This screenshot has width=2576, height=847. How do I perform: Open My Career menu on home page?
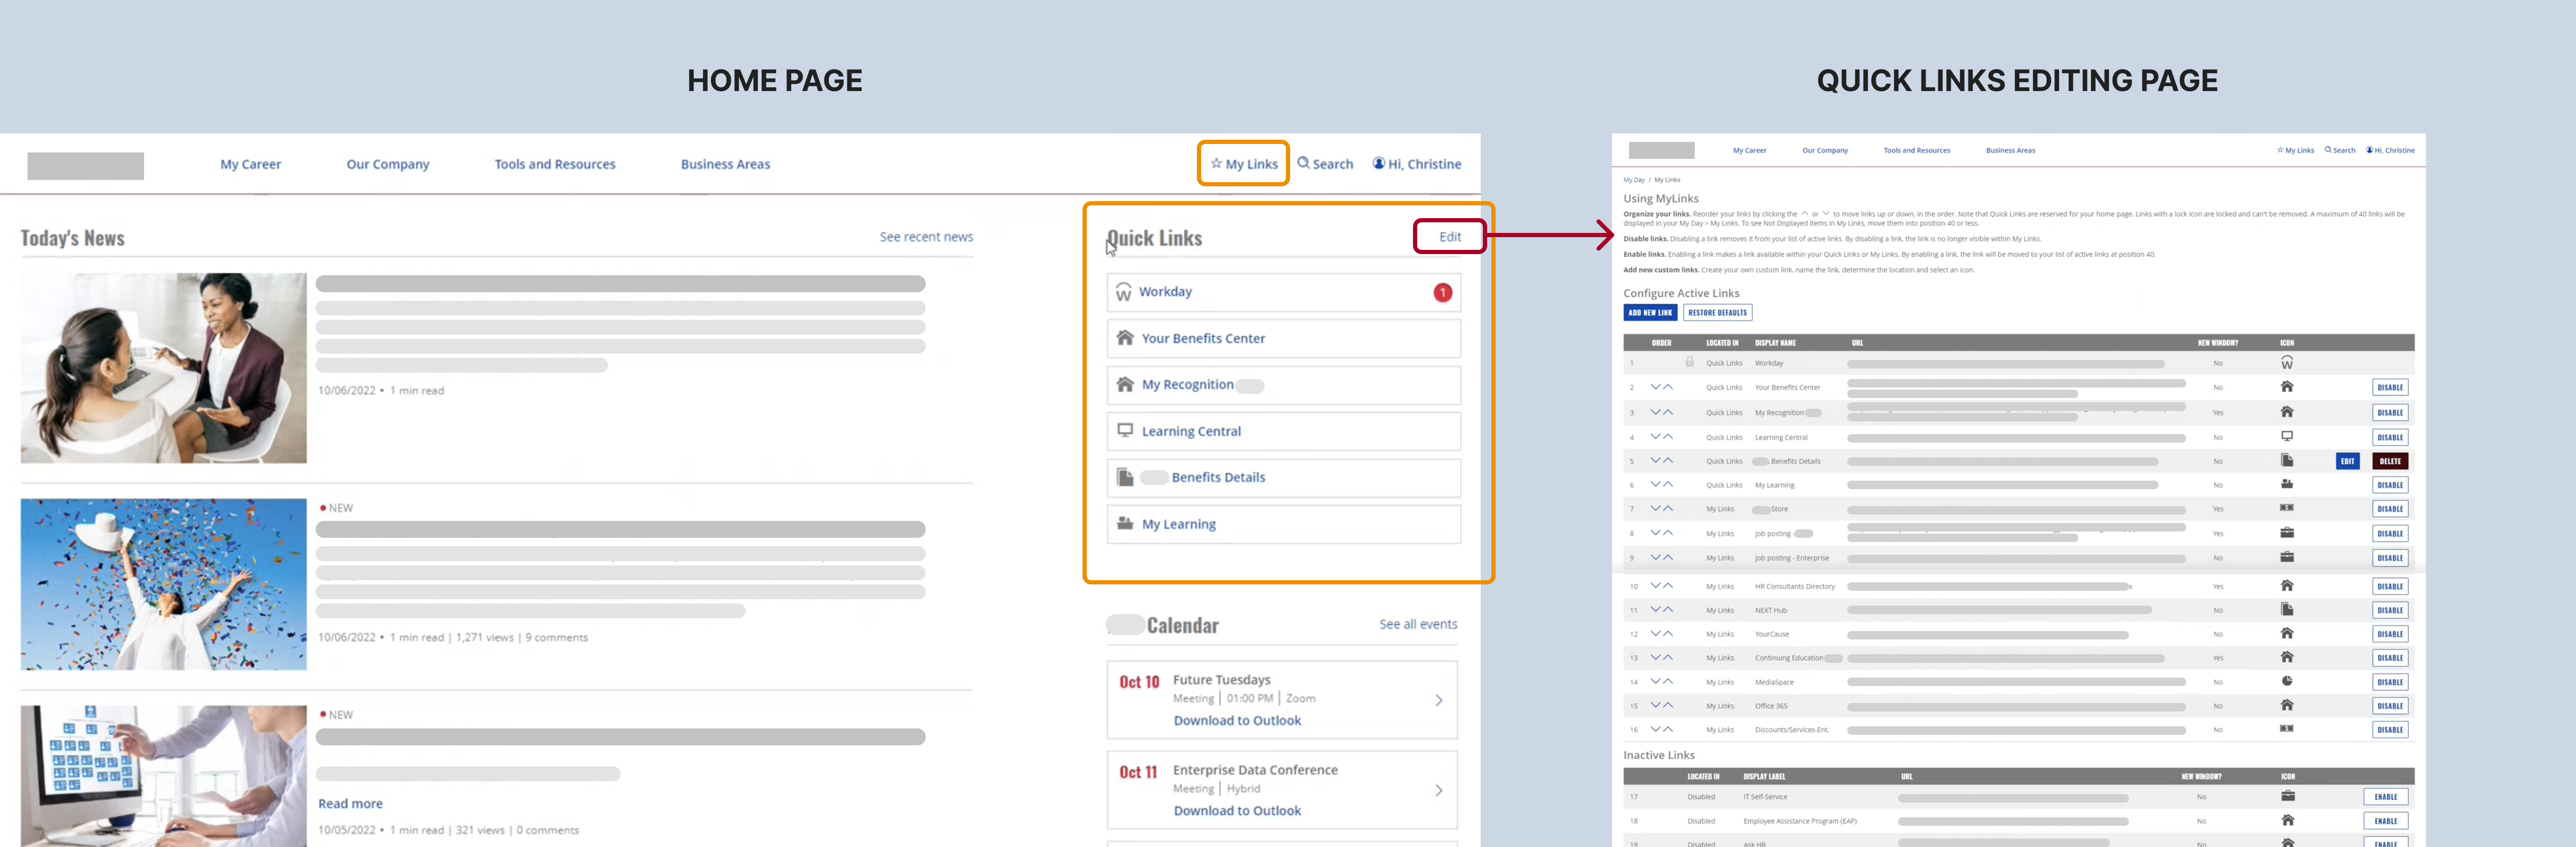point(251,164)
